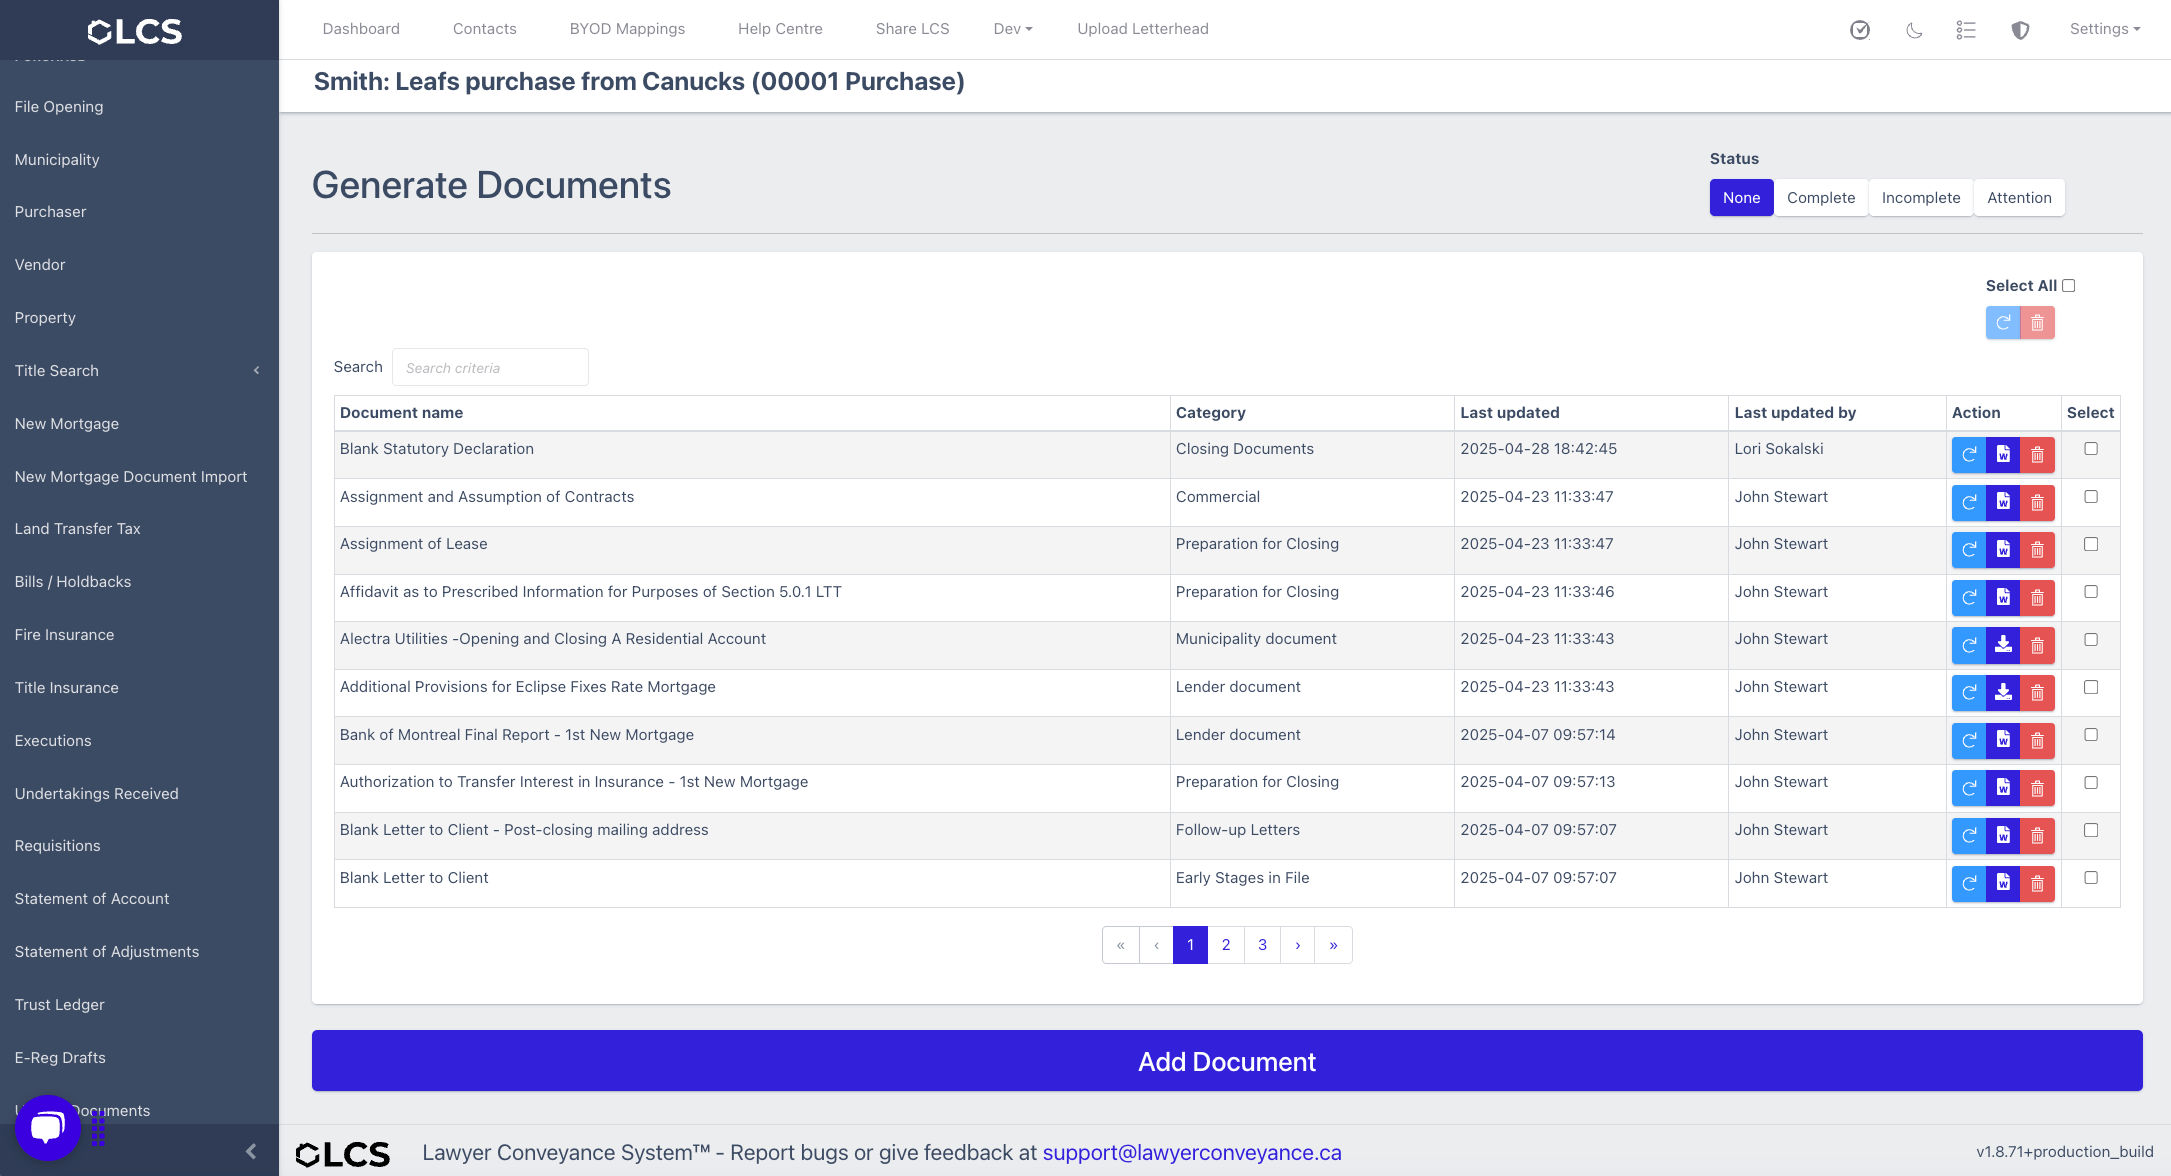Image resolution: width=2171 pixels, height=1176 pixels.
Task: Delete all selected documents
Action: click(2037, 323)
